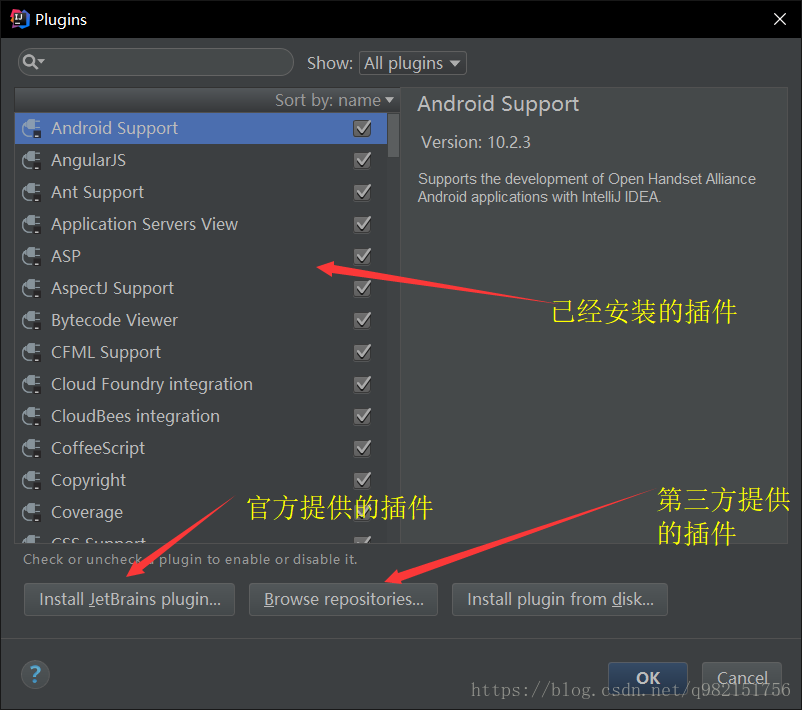Viewport: 802px width, 710px height.
Task: Select the Coverage plugin name
Action: pyautogui.click(x=87, y=512)
